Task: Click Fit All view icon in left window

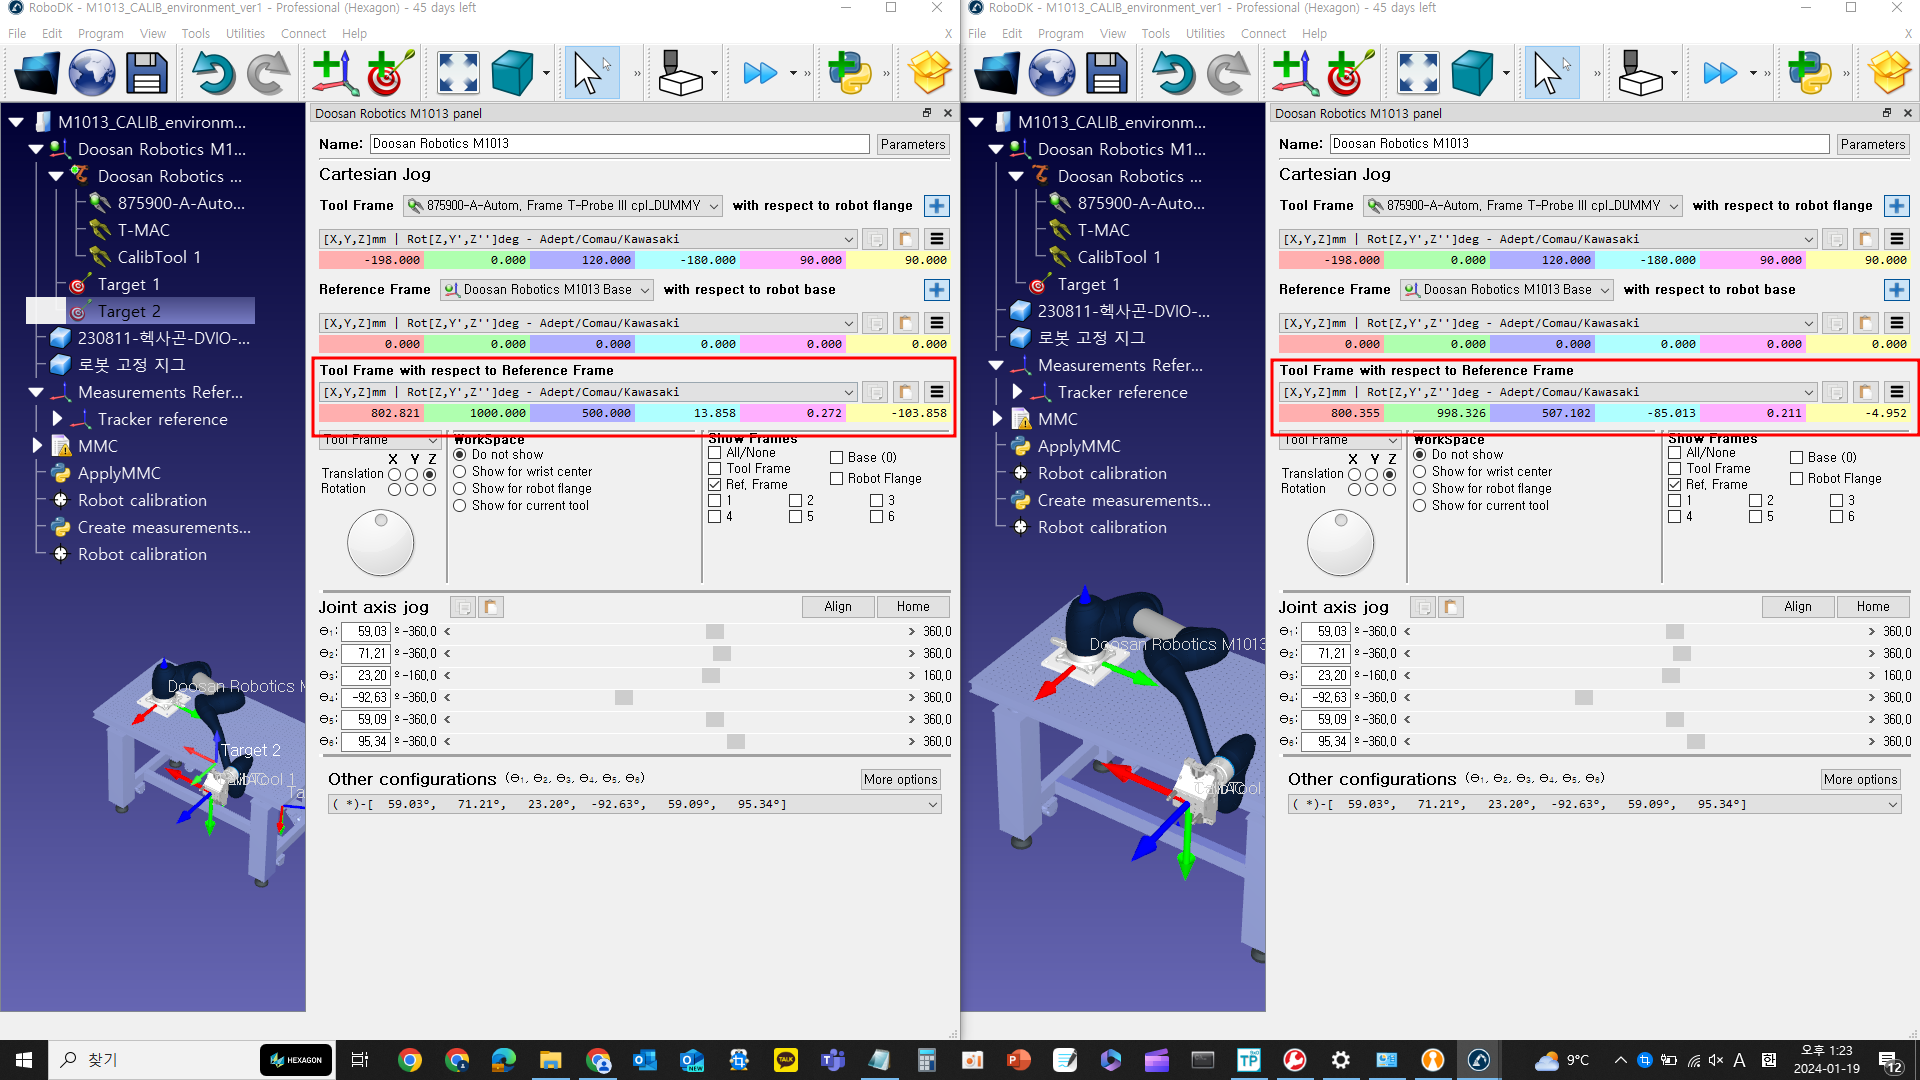Action: [458, 73]
